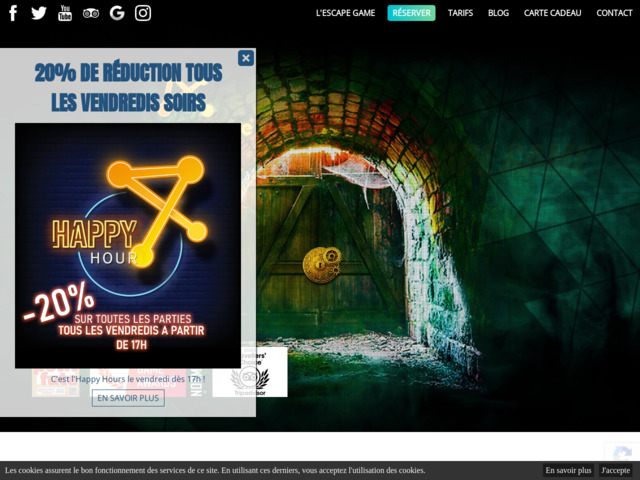Click the Google "G" icon
640x480 pixels.
(117, 13)
